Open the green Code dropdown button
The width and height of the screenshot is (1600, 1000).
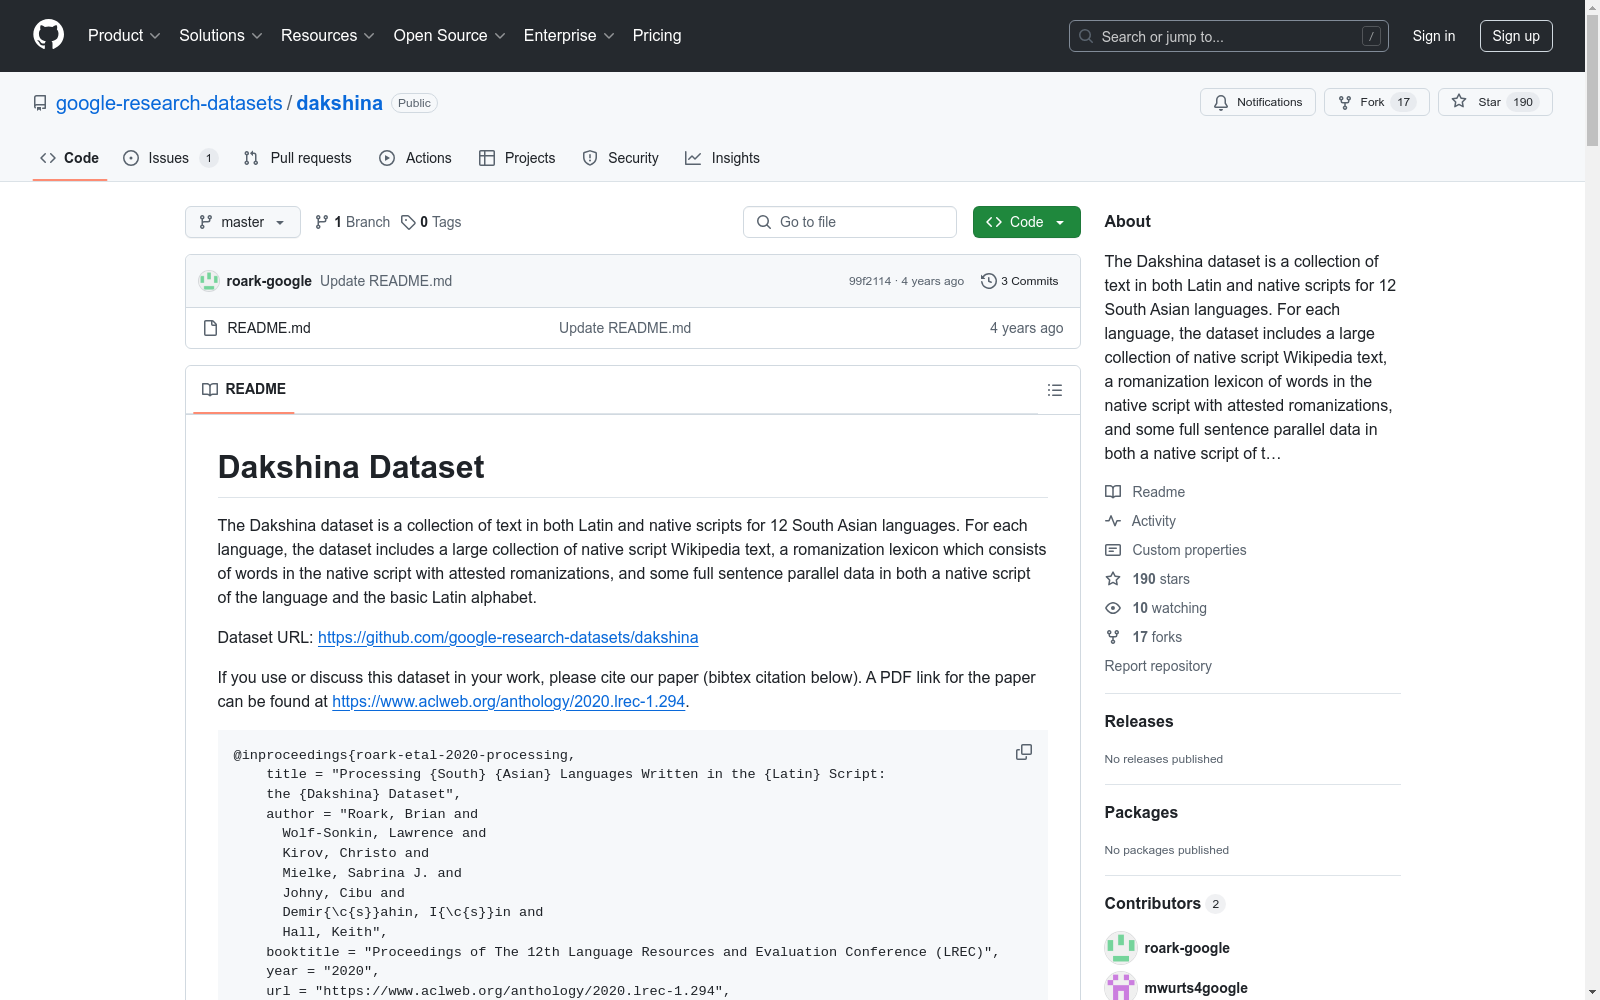[1026, 222]
